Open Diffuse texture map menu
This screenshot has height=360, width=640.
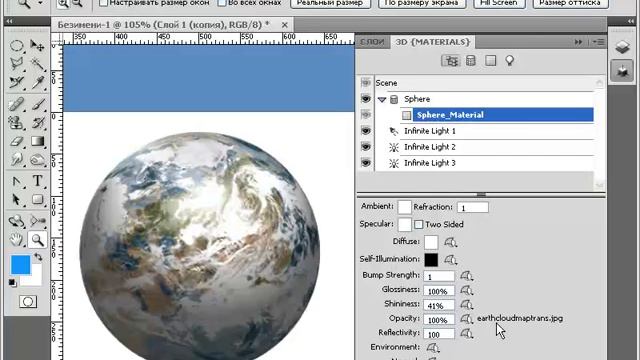coord(450,242)
